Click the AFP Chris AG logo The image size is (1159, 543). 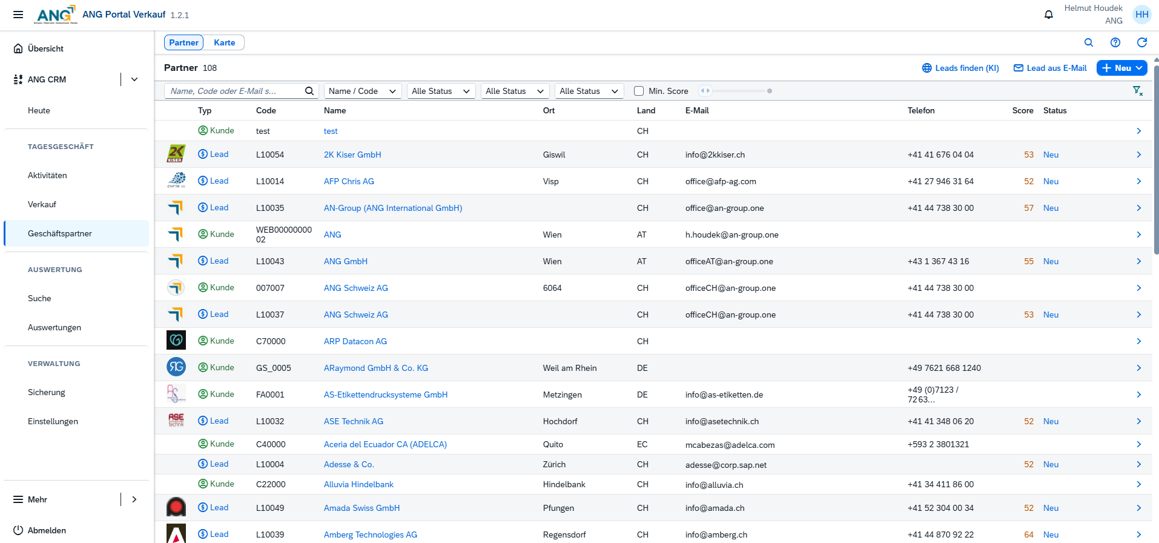point(176,181)
